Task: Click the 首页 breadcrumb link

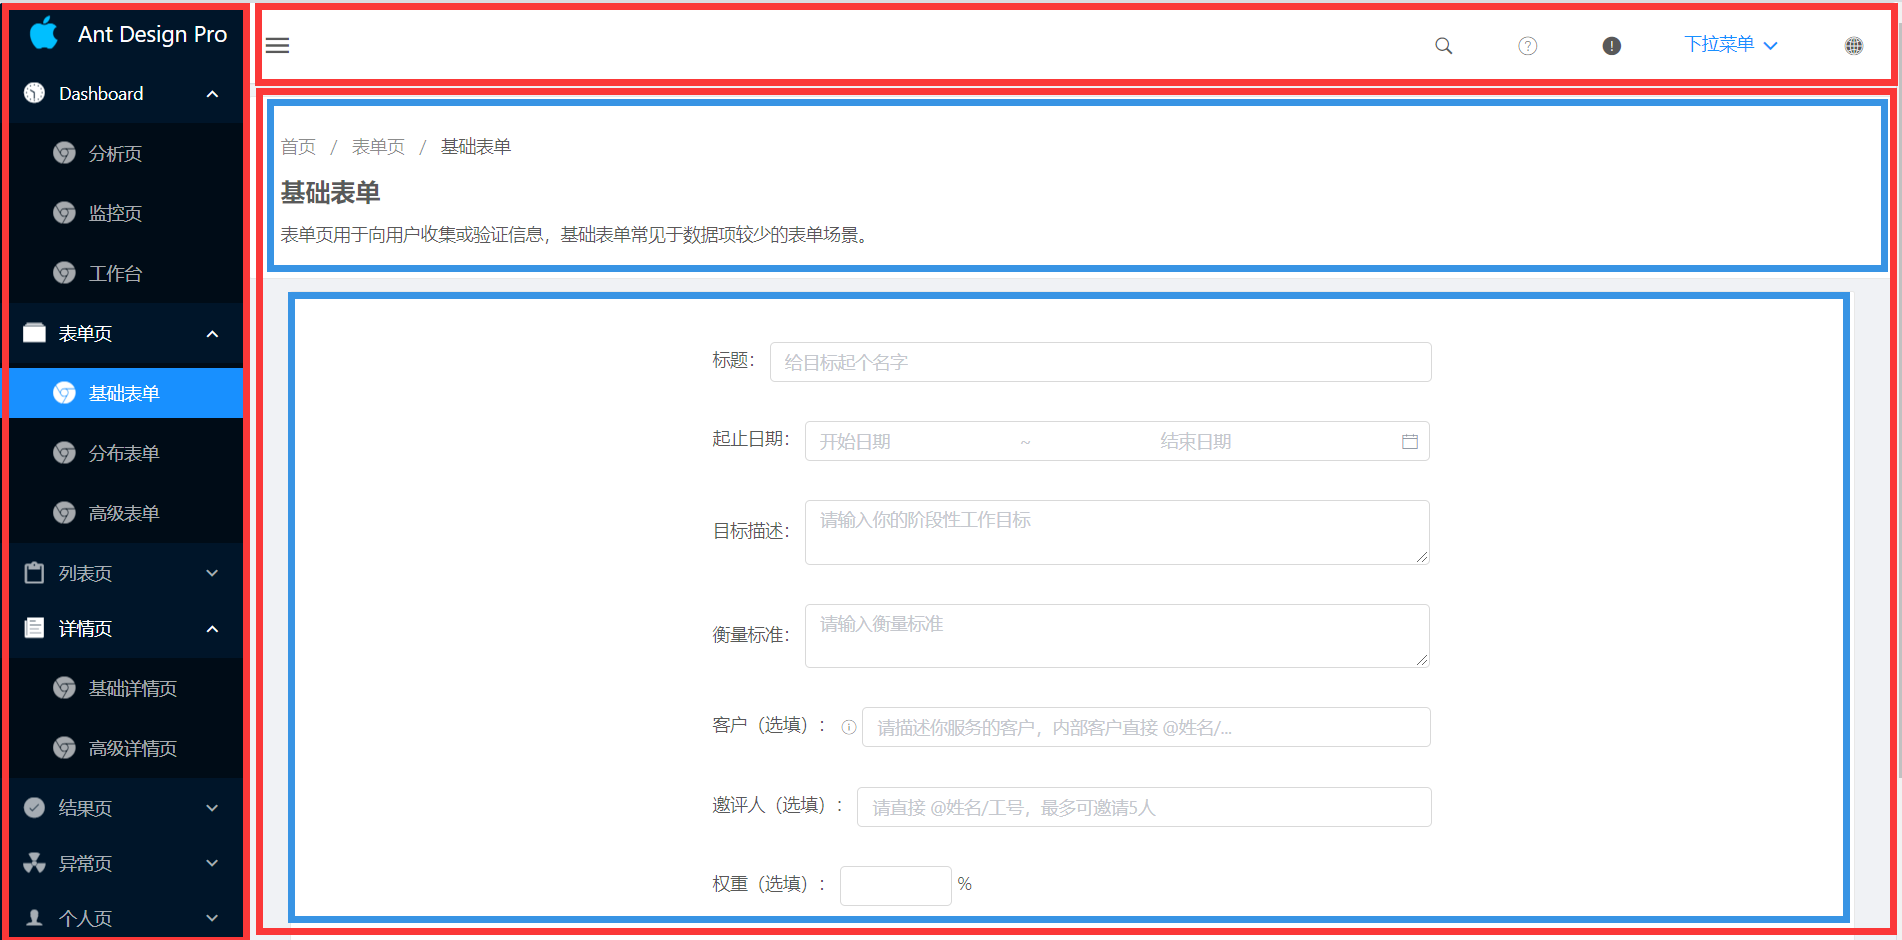Action: tap(298, 147)
